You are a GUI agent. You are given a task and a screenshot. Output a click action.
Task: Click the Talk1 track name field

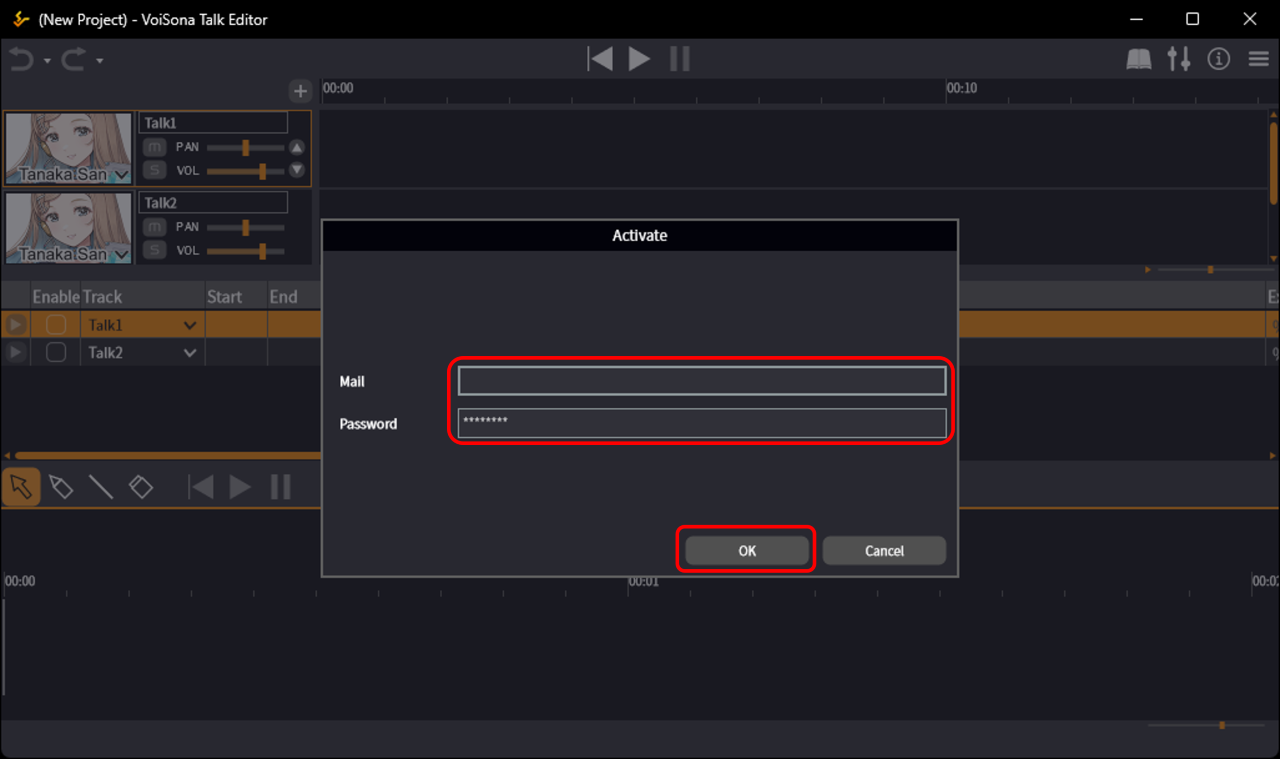(213, 123)
